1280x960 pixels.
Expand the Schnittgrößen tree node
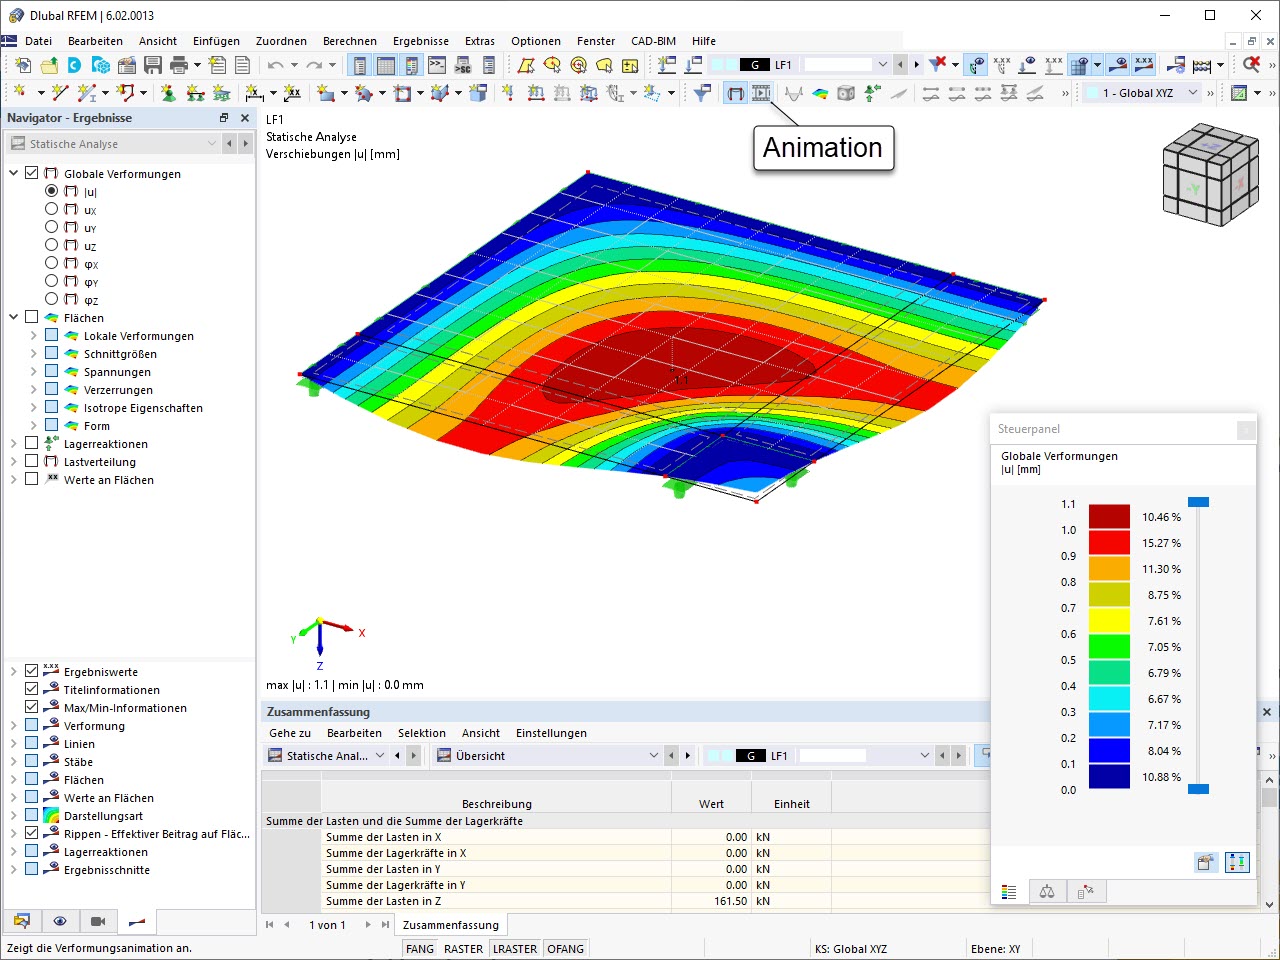(x=34, y=353)
